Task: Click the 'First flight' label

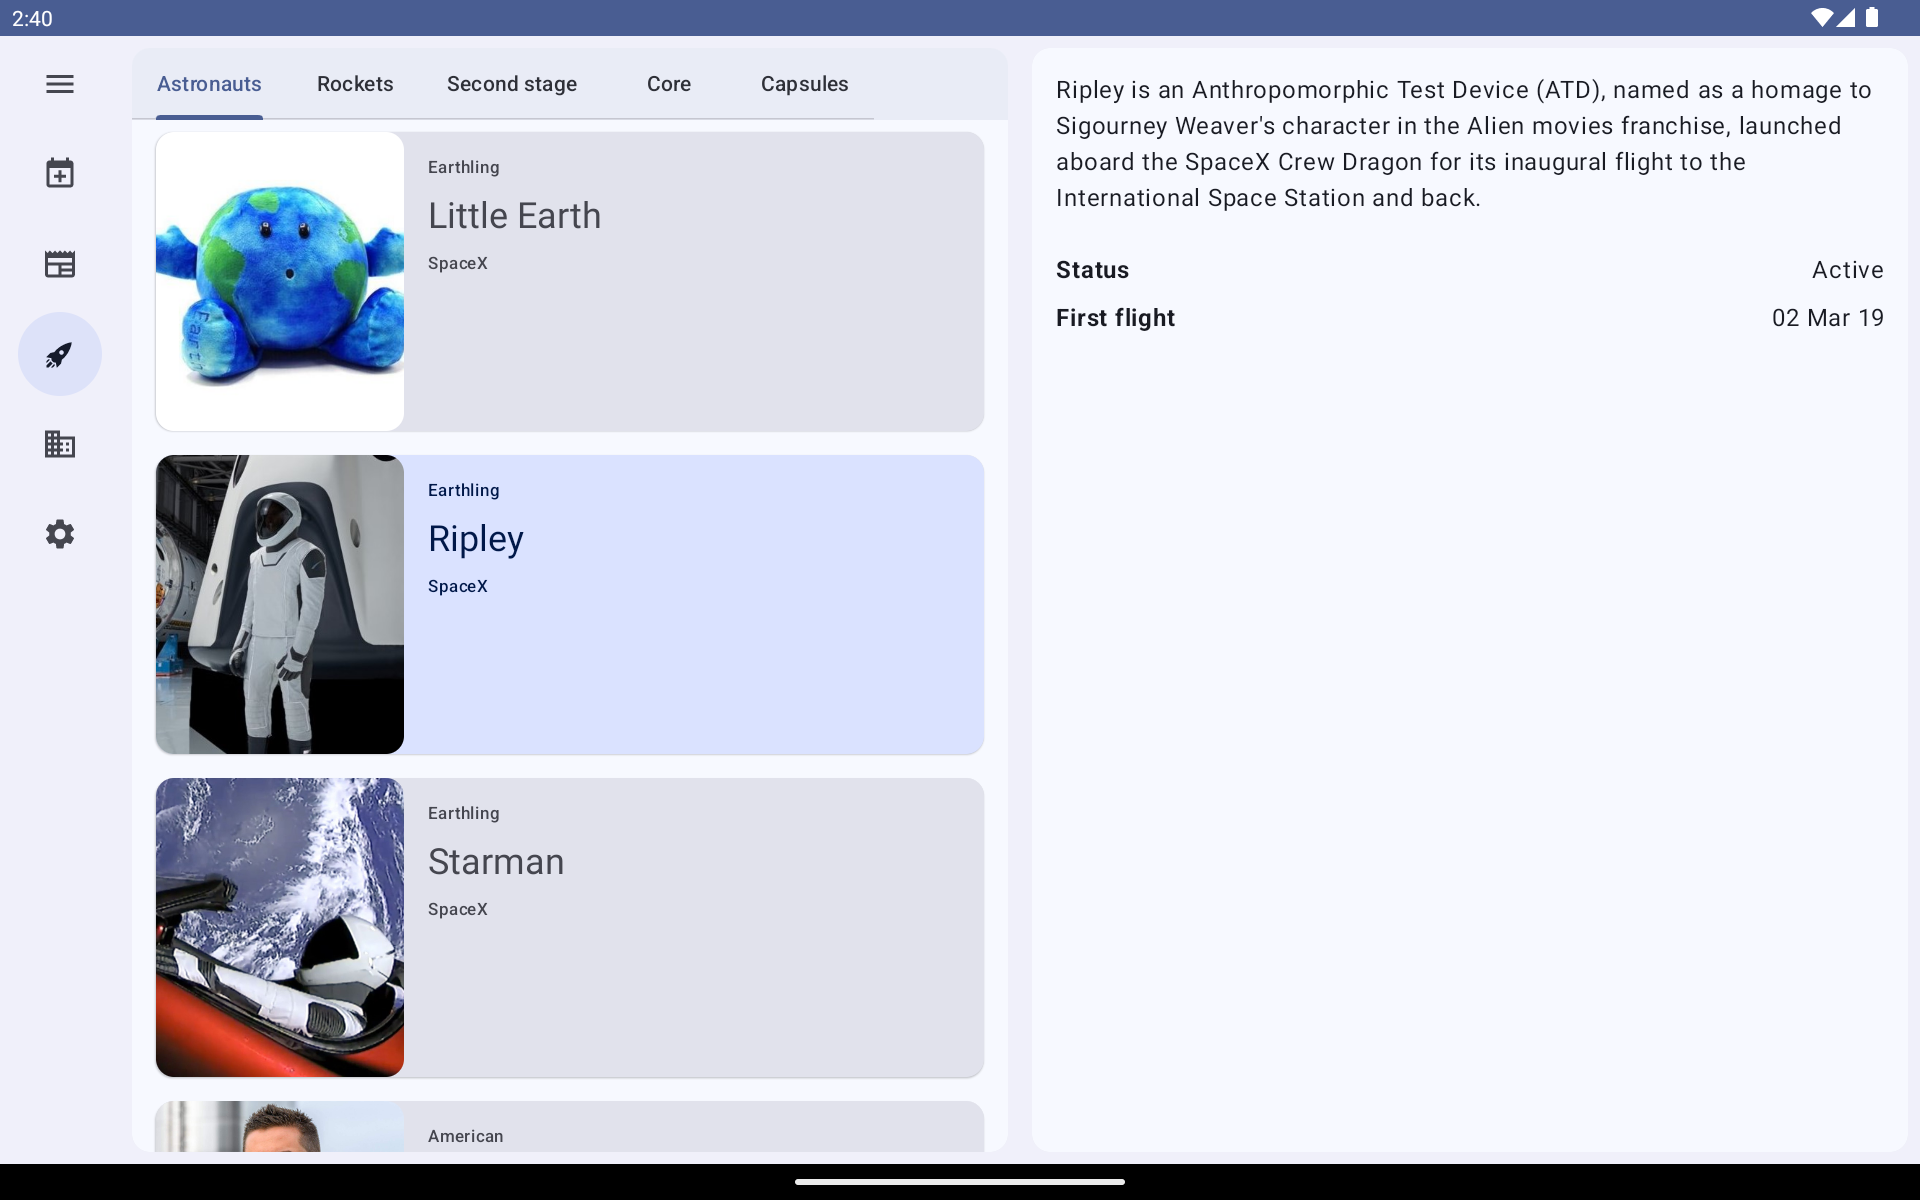Action: (x=1115, y=318)
